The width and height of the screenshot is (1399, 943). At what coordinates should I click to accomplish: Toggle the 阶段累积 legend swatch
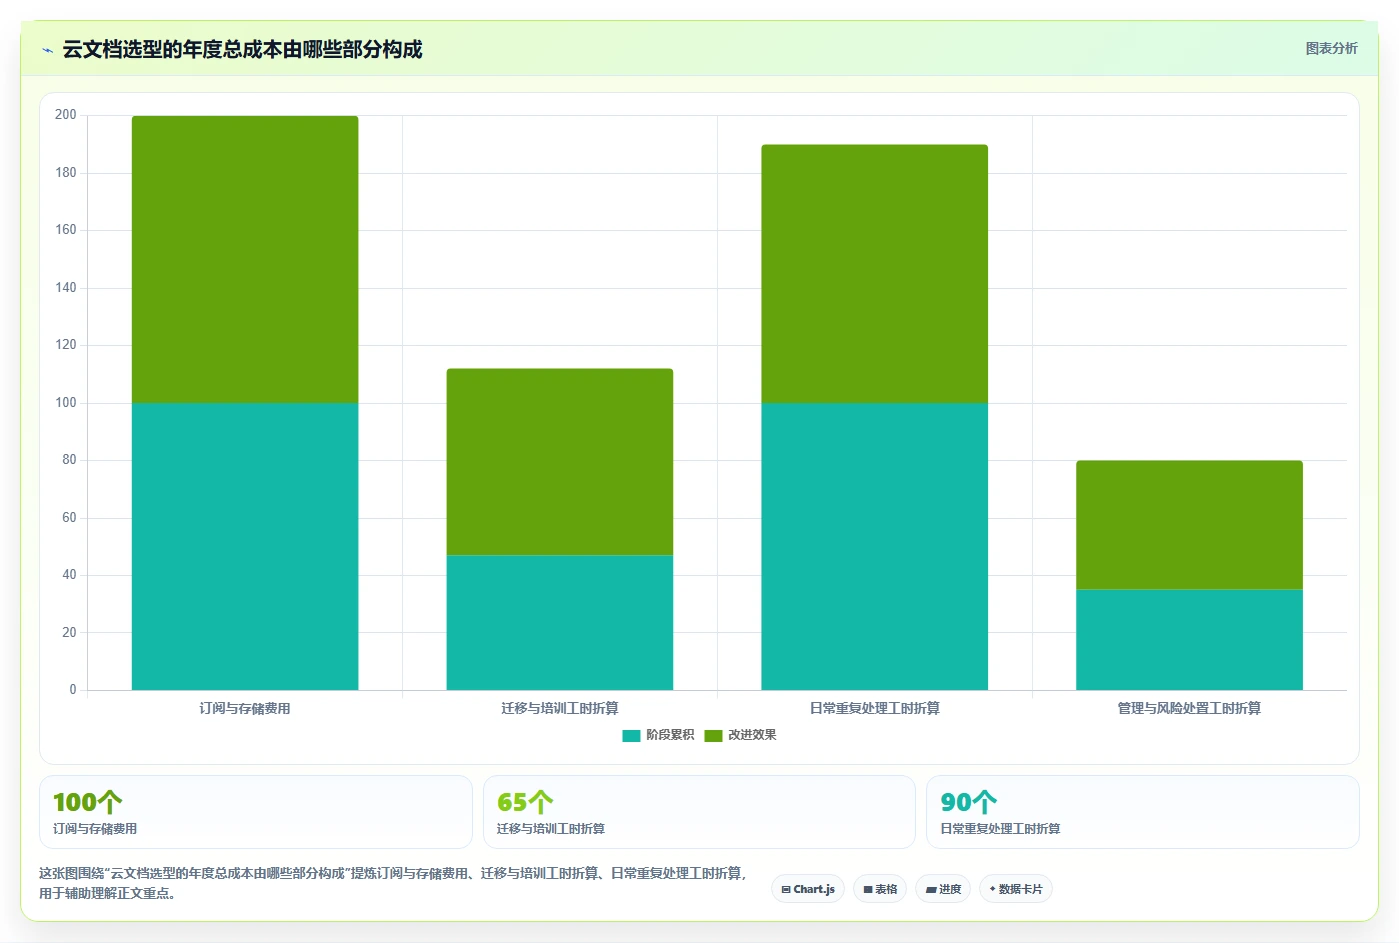(x=631, y=735)
